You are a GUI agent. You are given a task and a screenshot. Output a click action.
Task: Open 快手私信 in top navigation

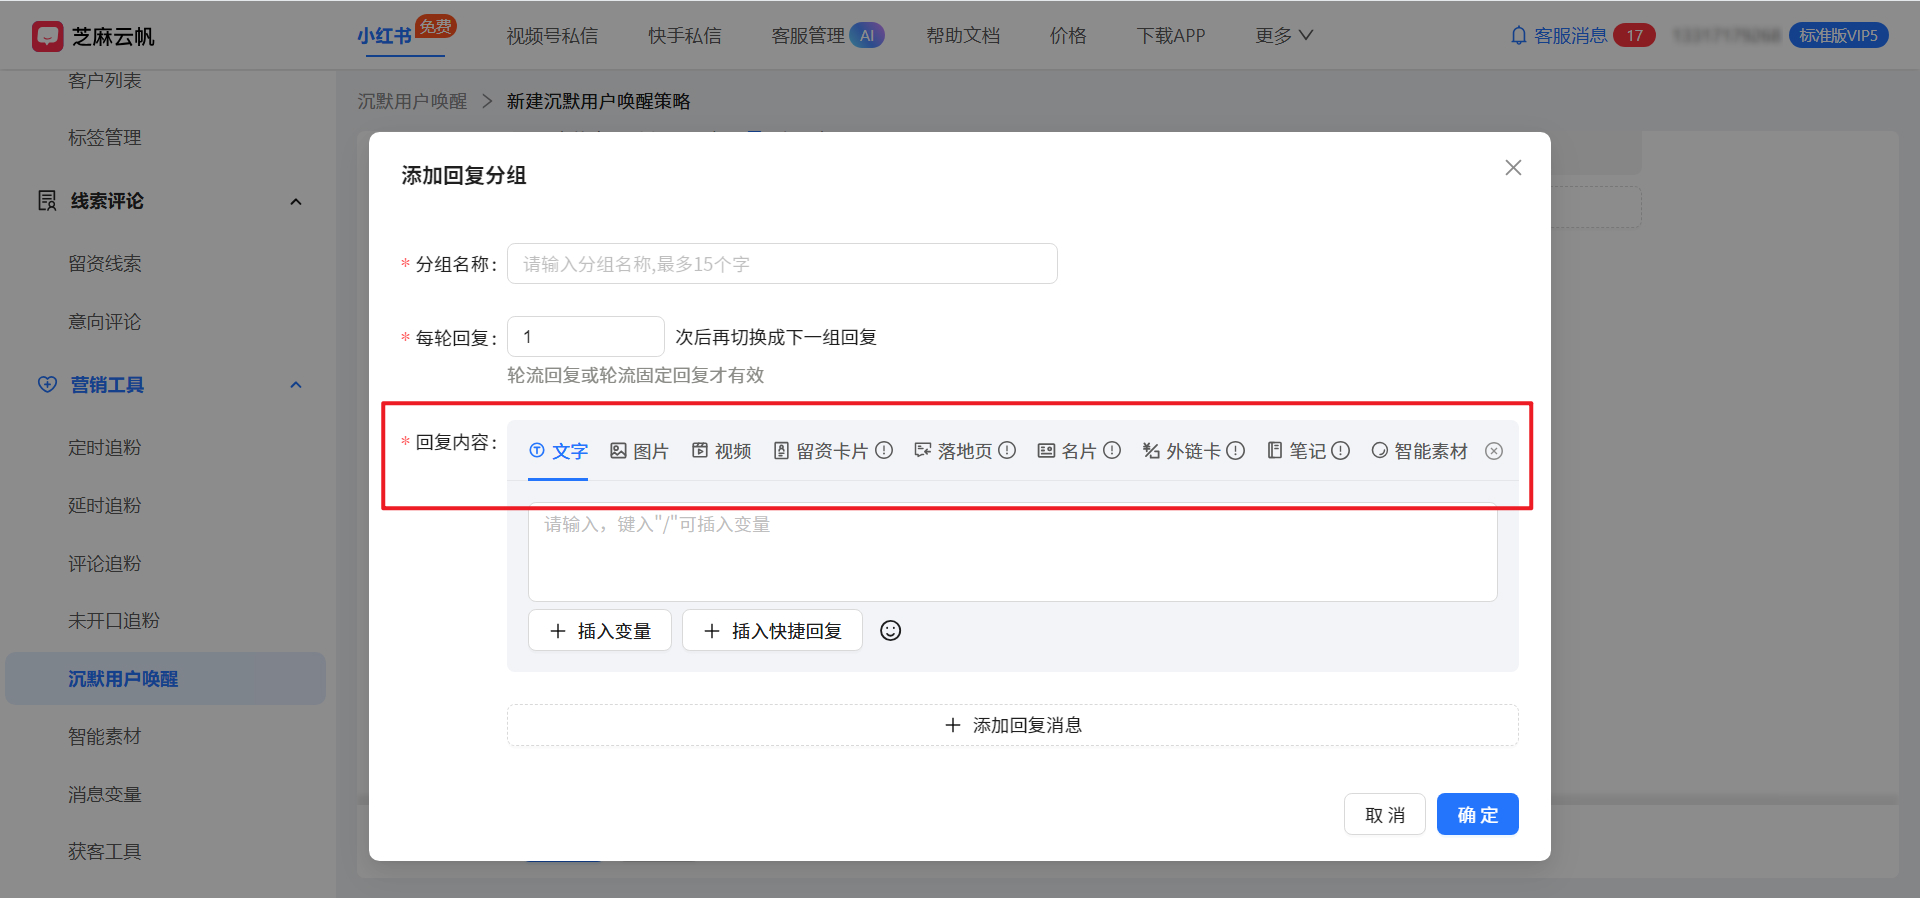click(684, 36)
